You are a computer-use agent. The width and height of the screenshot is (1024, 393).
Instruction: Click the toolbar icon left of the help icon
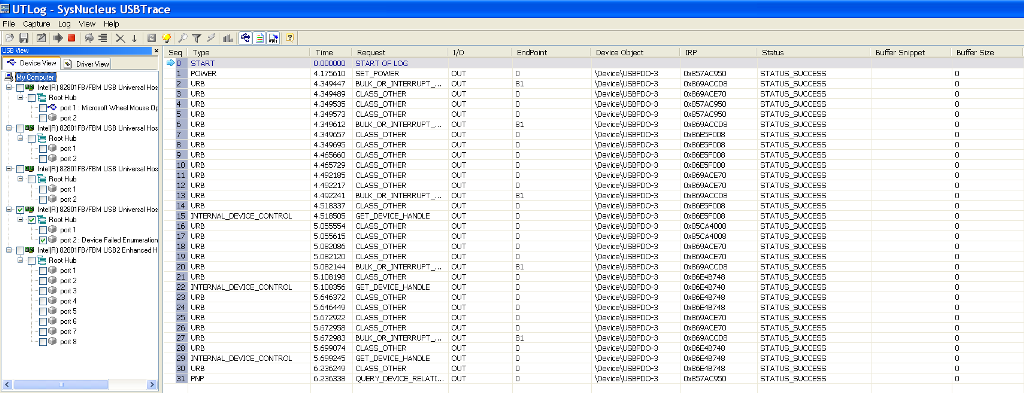(274, 38)
